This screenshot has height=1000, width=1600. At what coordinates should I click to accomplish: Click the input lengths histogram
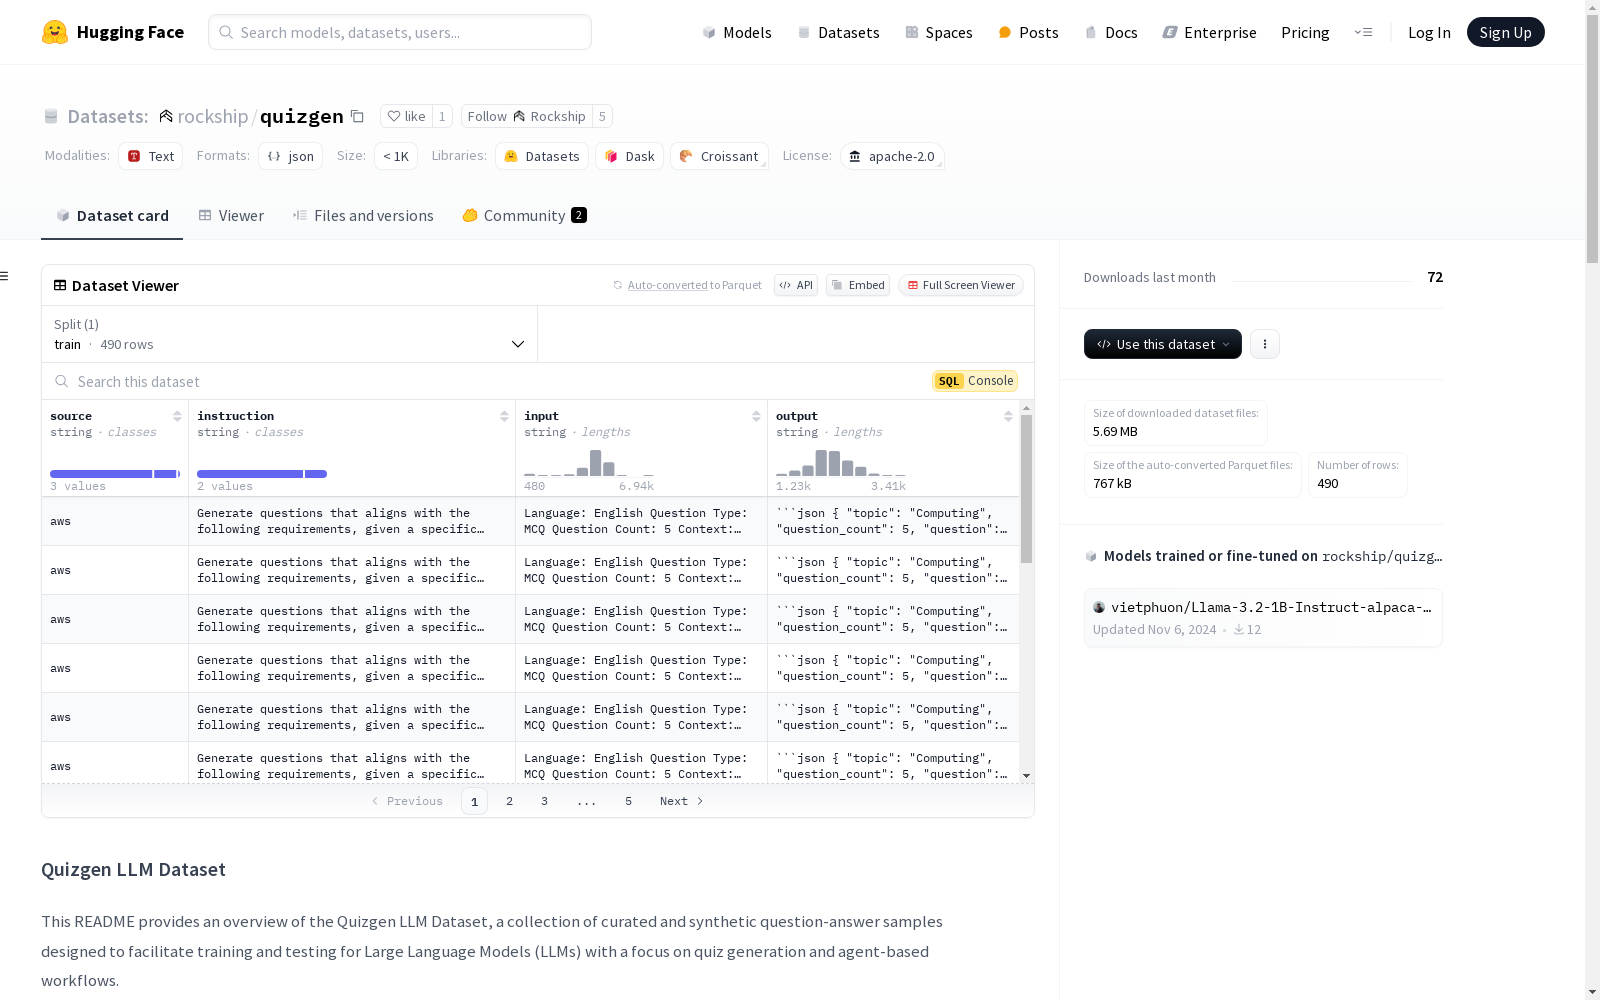click(x=590, y=462)
